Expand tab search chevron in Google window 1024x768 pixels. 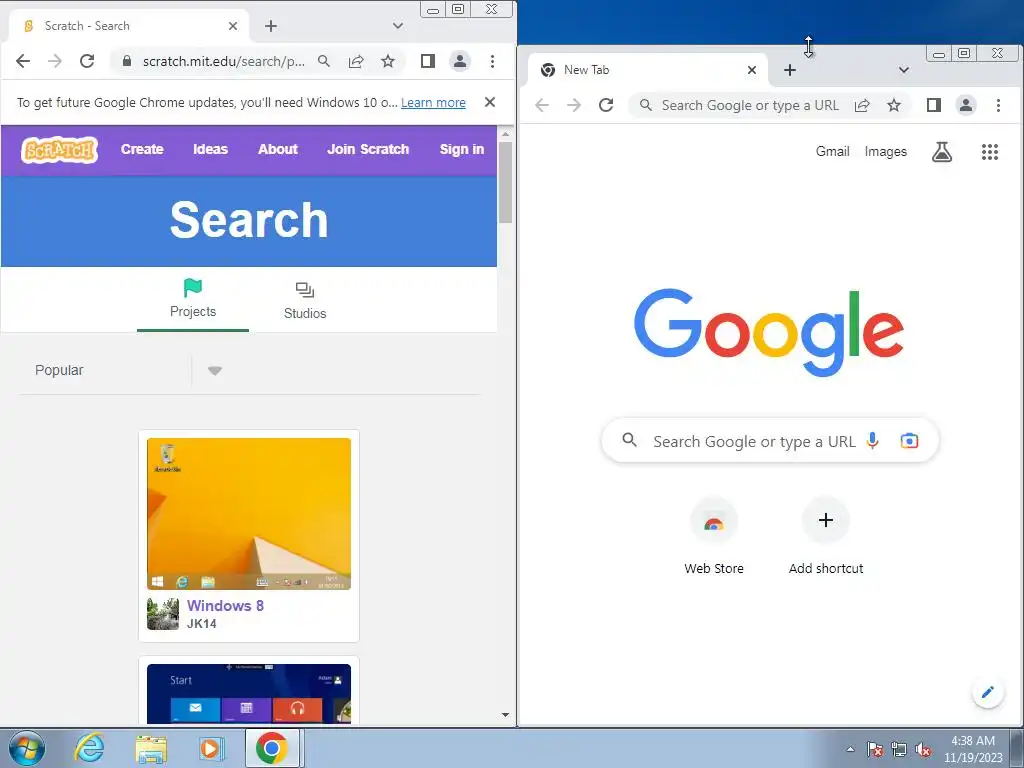coord(904,70)
